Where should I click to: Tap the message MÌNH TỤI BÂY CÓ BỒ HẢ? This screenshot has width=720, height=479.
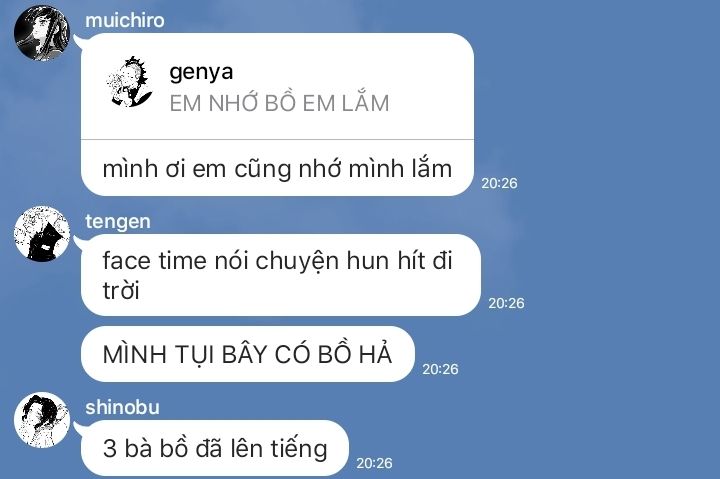point(248,354)
